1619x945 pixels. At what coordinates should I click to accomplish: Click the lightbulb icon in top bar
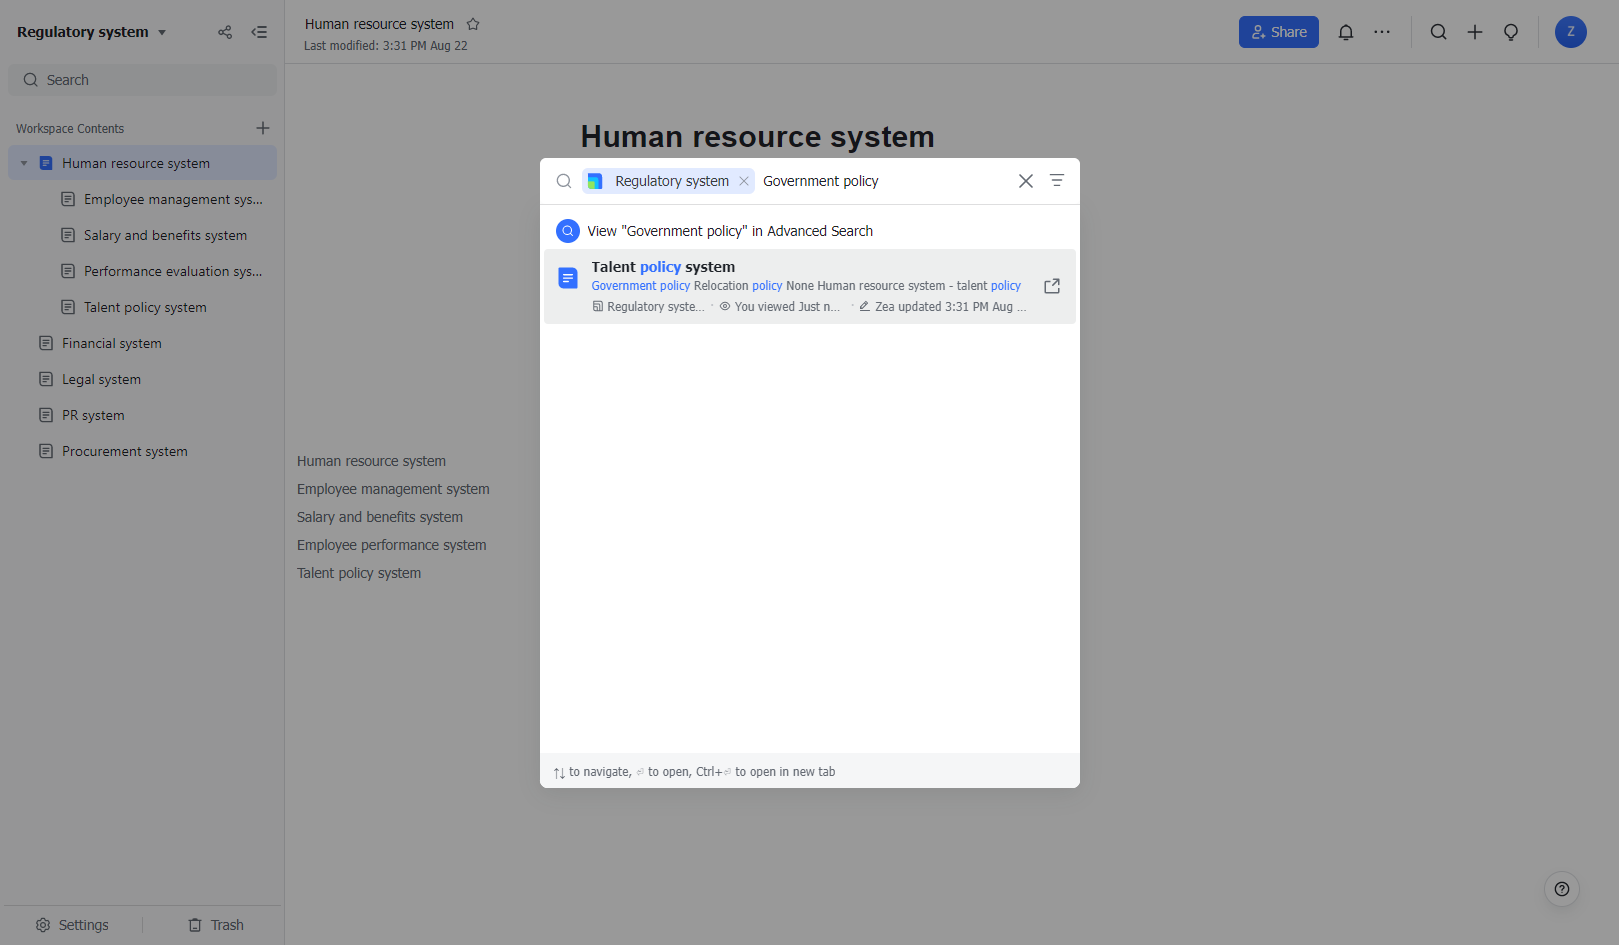[1511, 32]
